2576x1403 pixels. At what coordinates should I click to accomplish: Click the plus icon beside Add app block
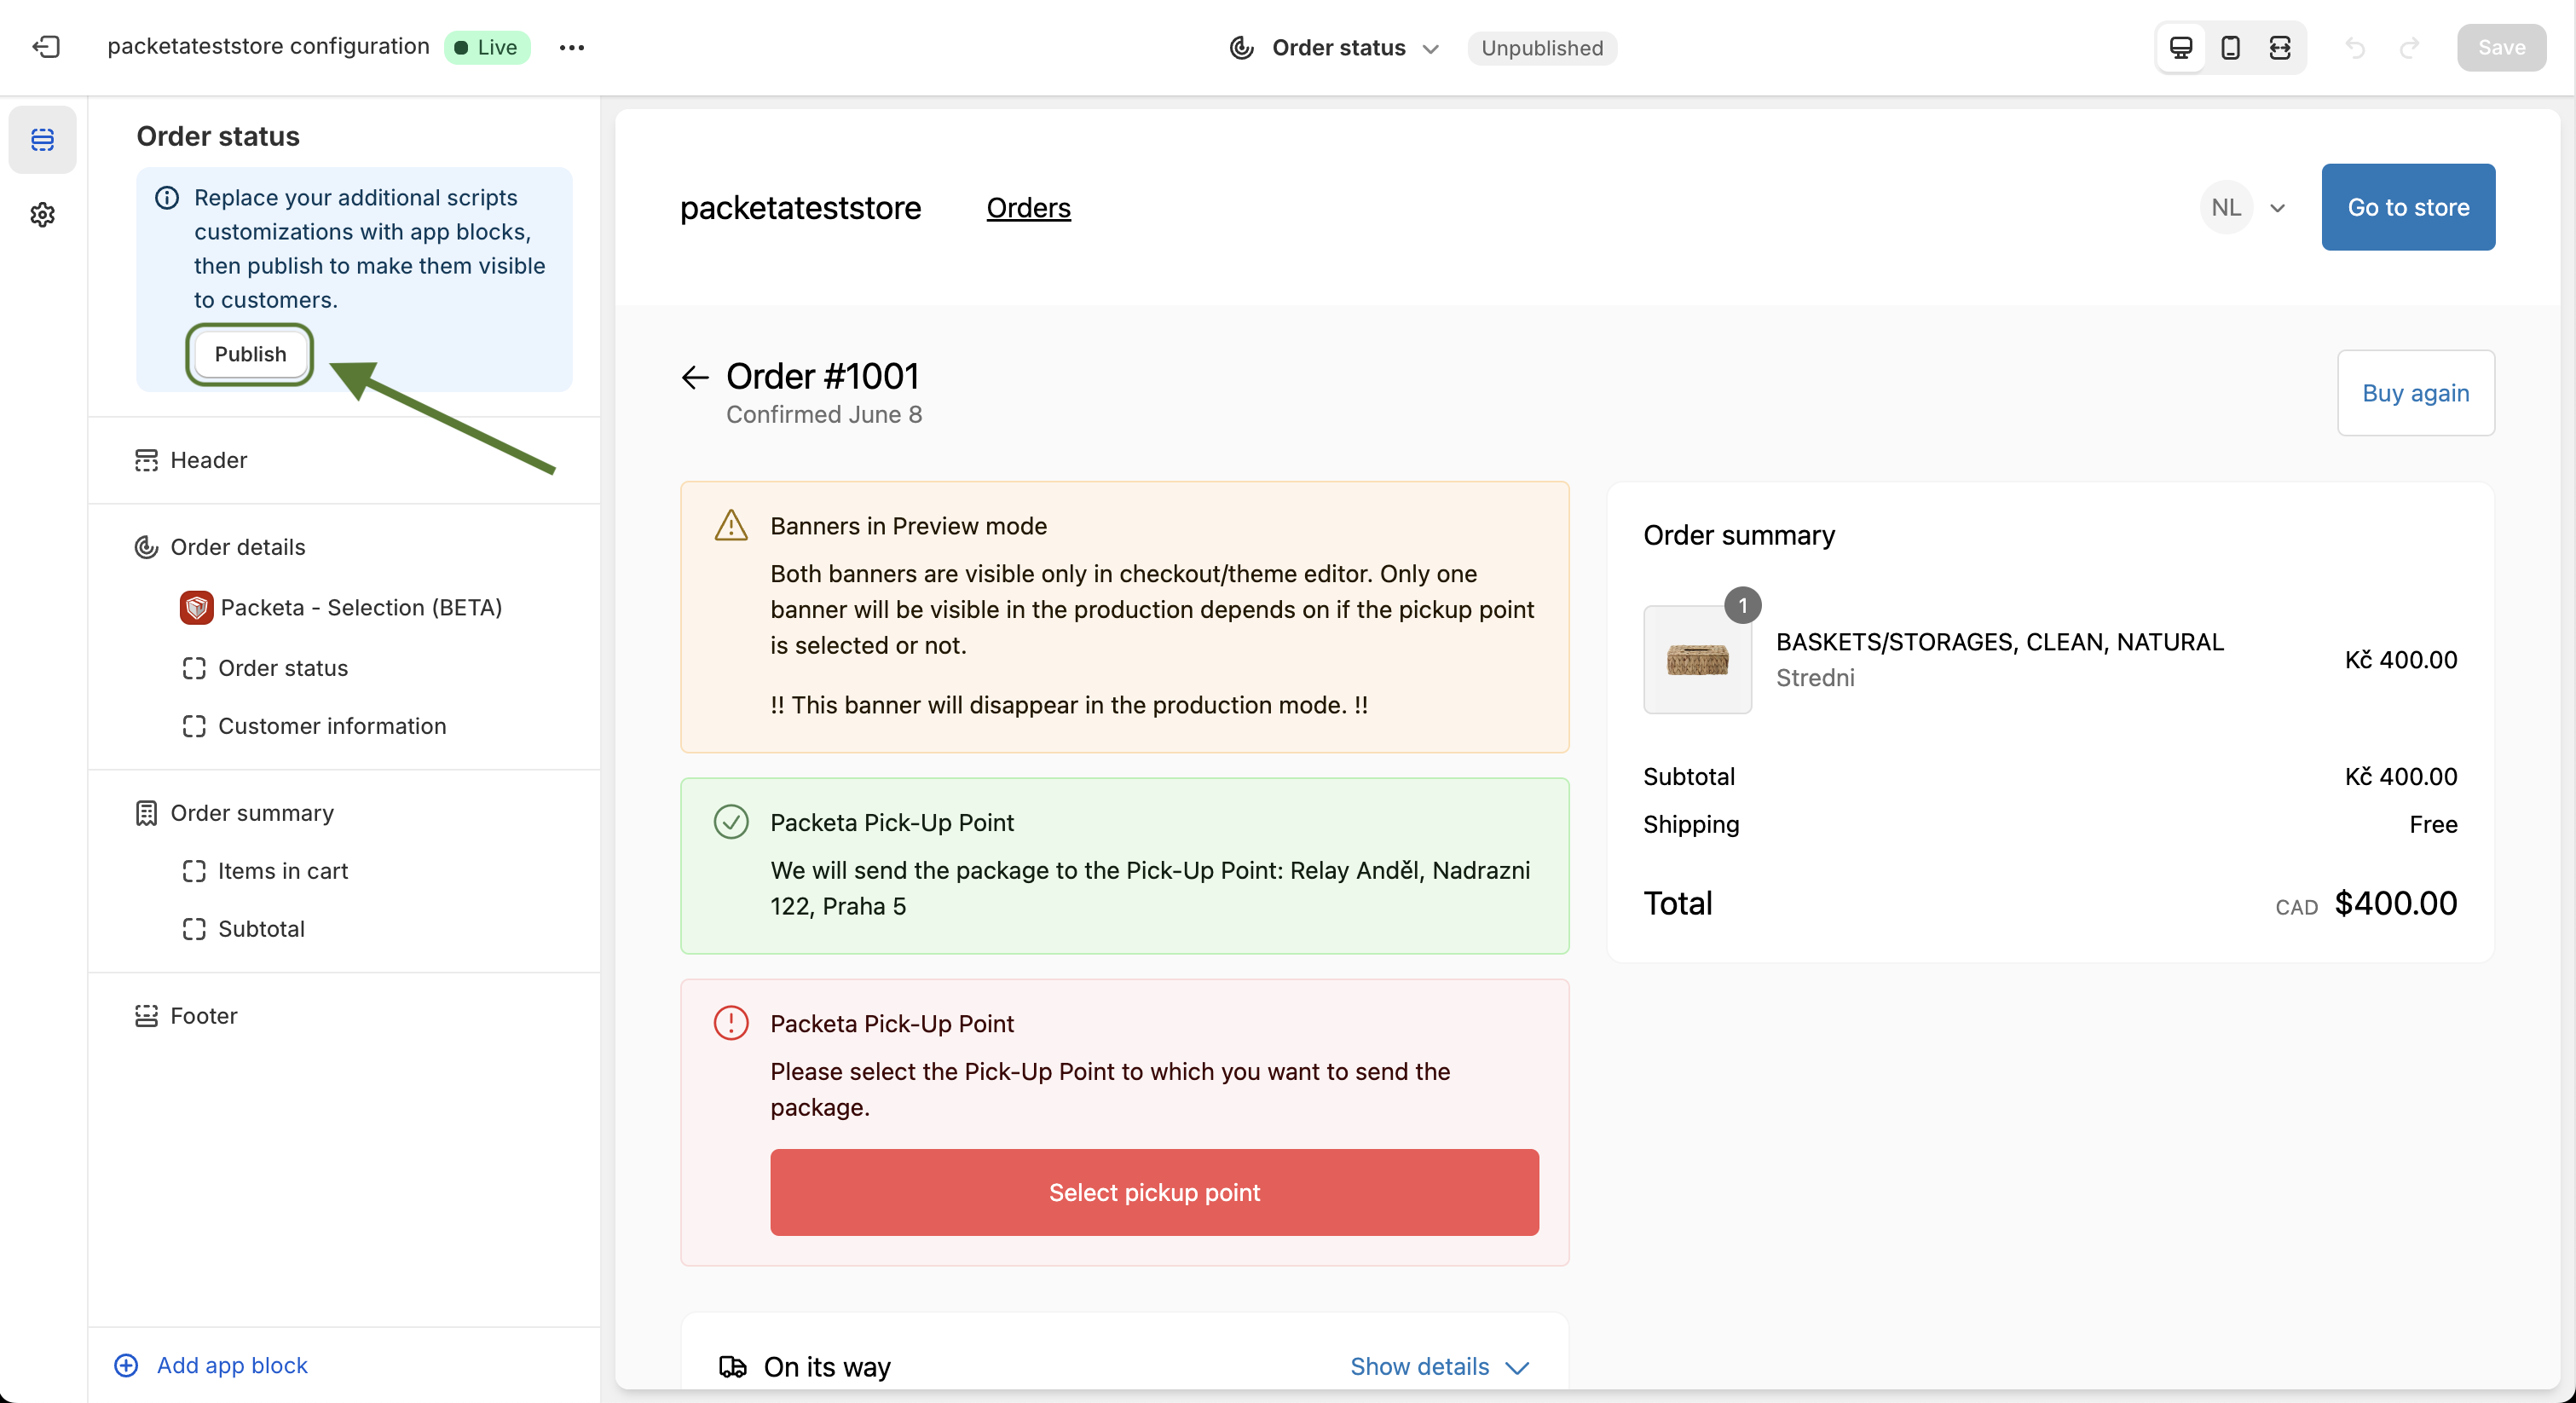(x=126, y=1365)
